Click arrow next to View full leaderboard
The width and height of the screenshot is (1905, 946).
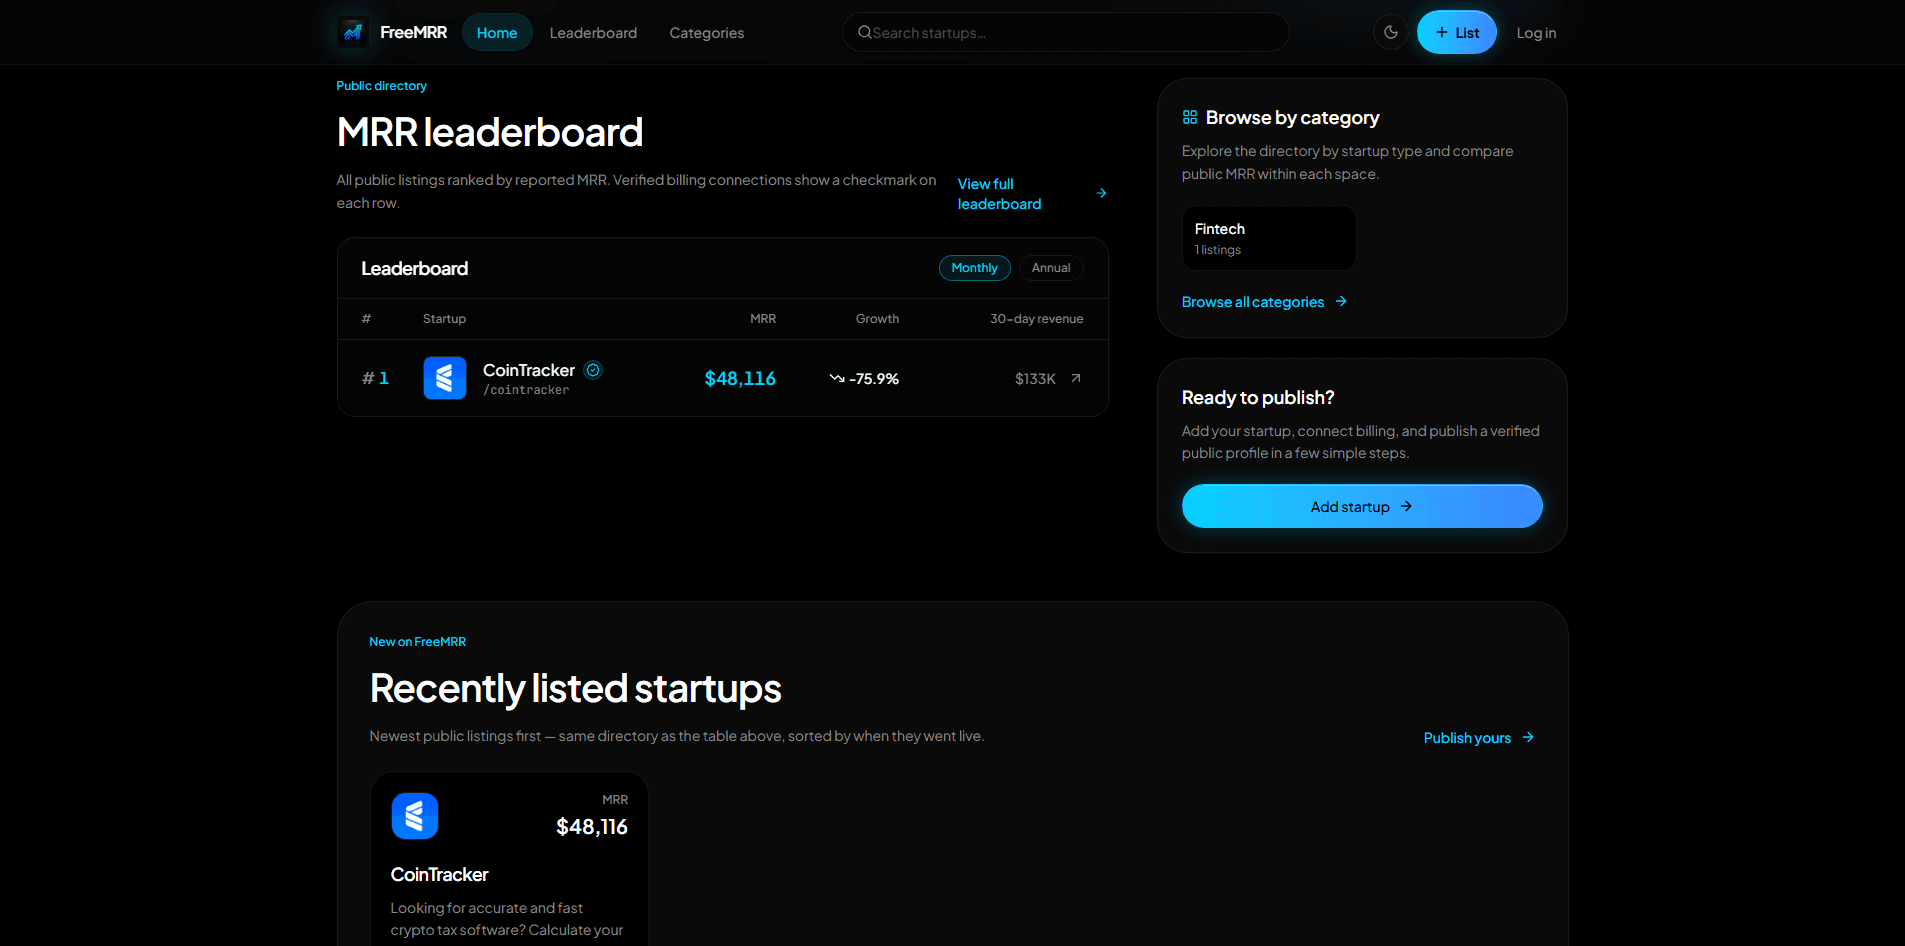[1101, 194]
